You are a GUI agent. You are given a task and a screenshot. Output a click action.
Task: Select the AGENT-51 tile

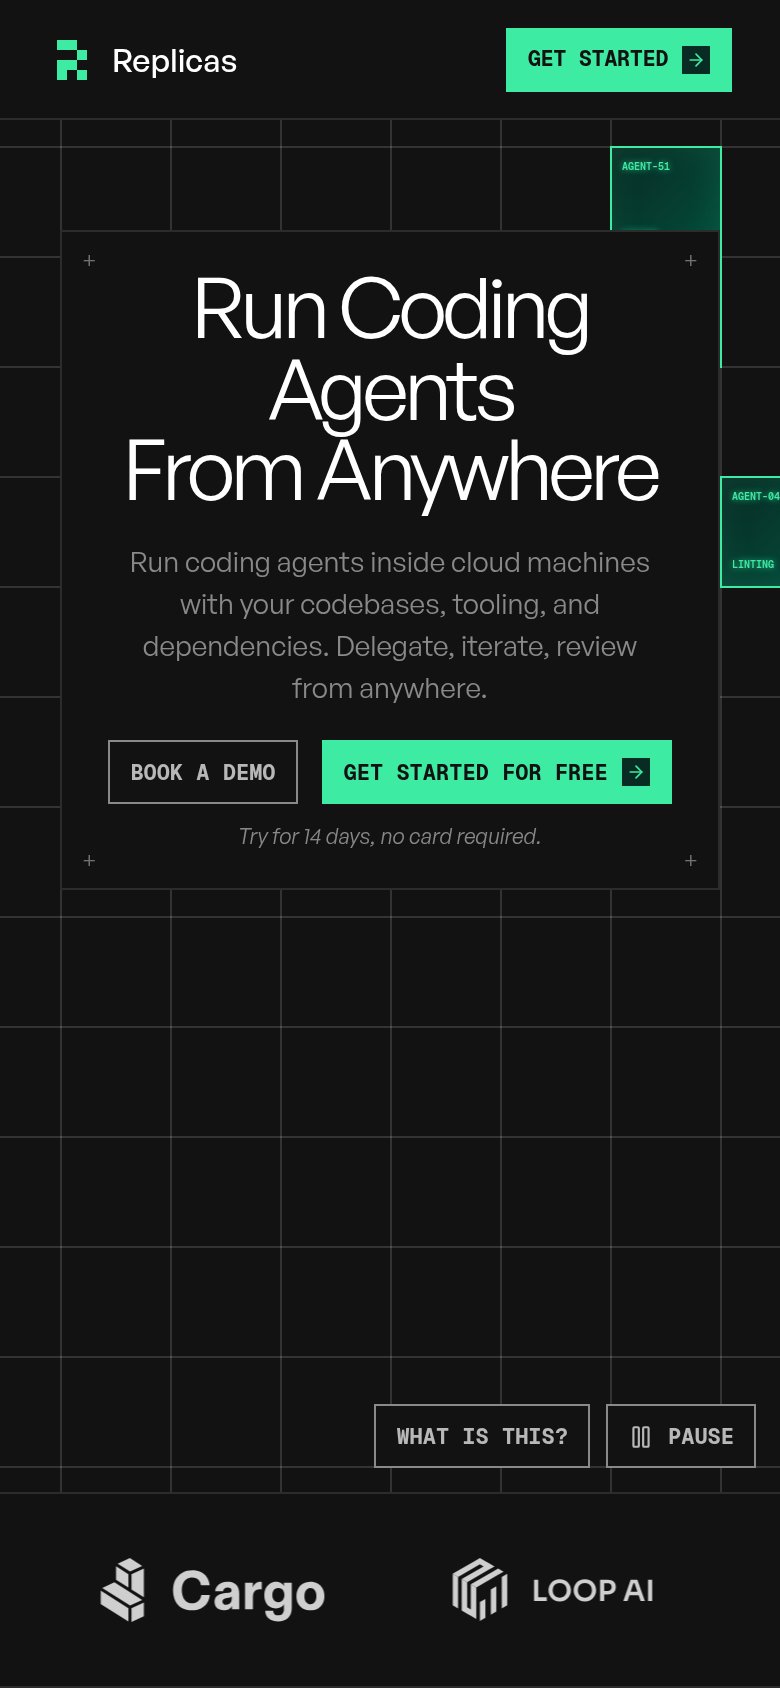pos(666,189)
